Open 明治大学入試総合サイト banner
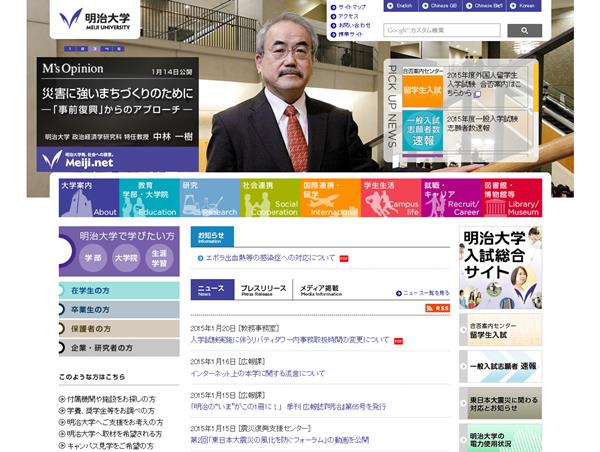The height and width of the screenshot is (452, 600). [501, 268]
